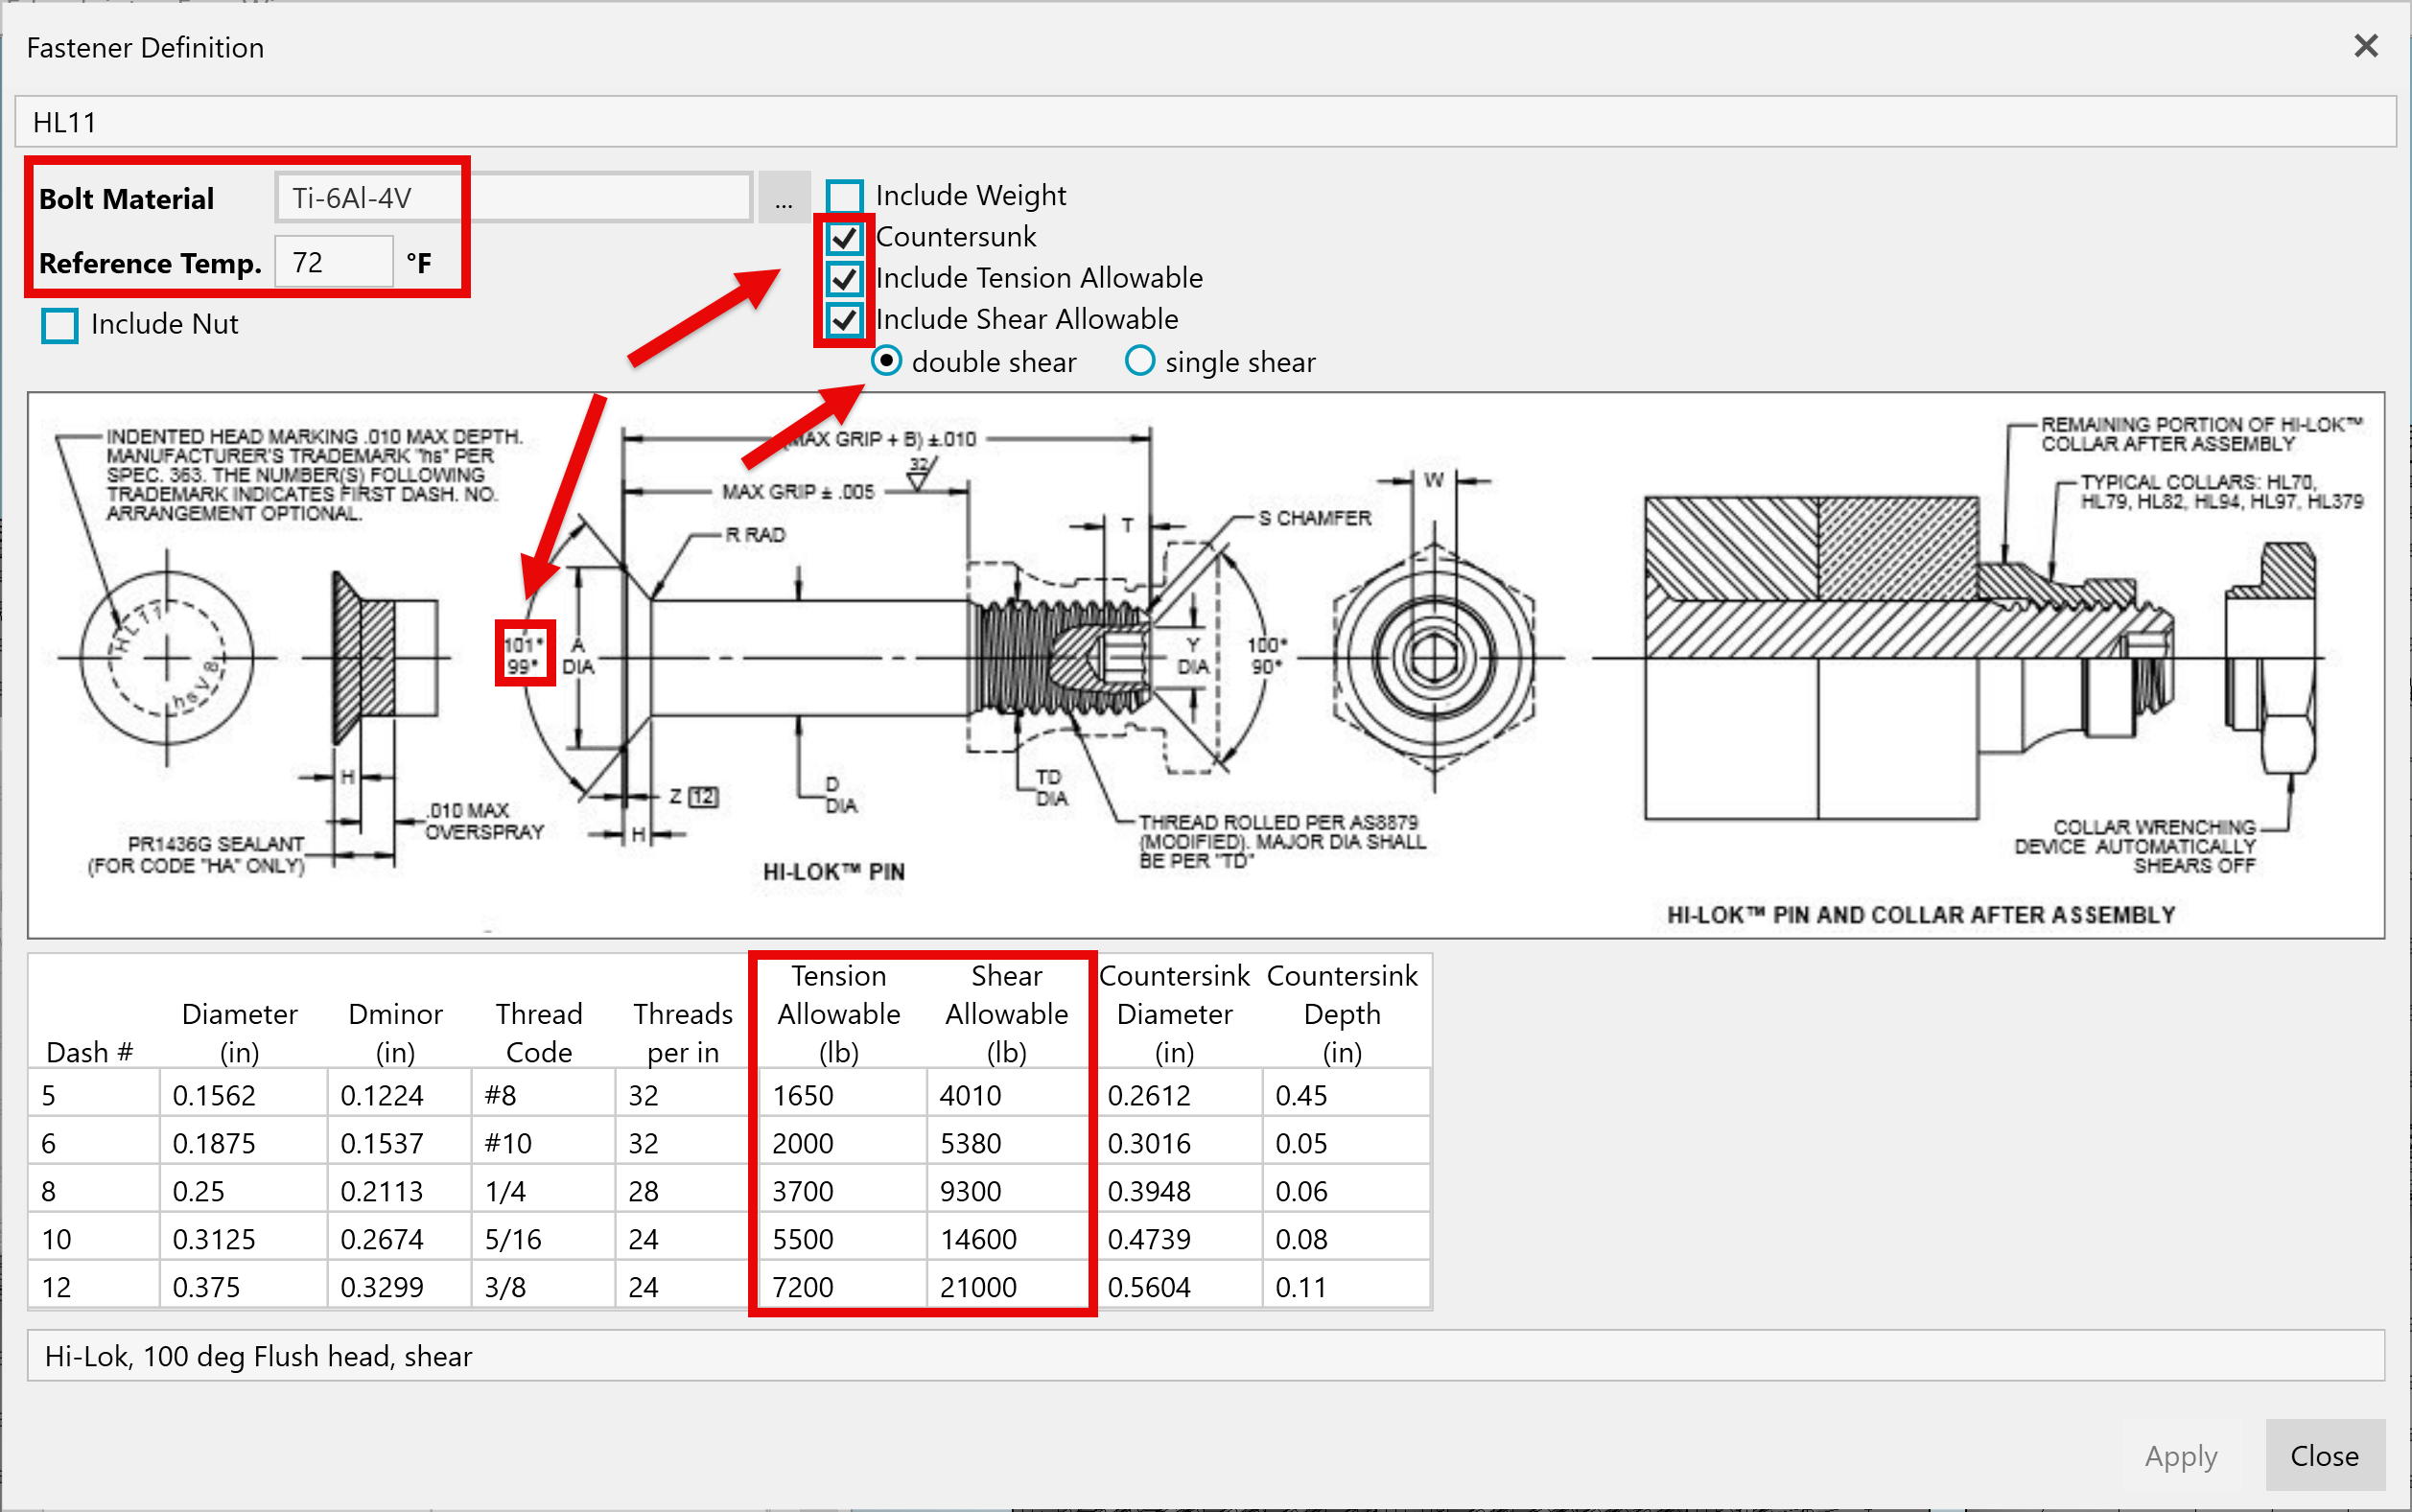Click the Shear Allowable (lb) column header
Screen dimensions: 2412x1512
click(x=1007, y=1013)
